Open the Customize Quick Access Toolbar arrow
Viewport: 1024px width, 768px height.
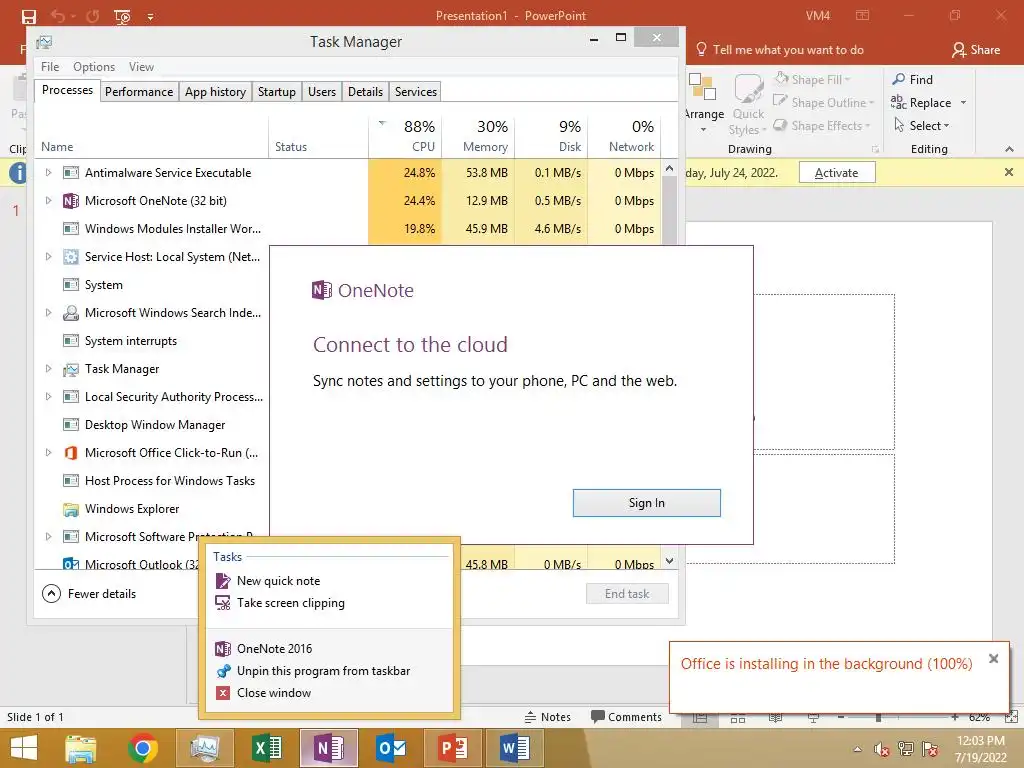151,16
